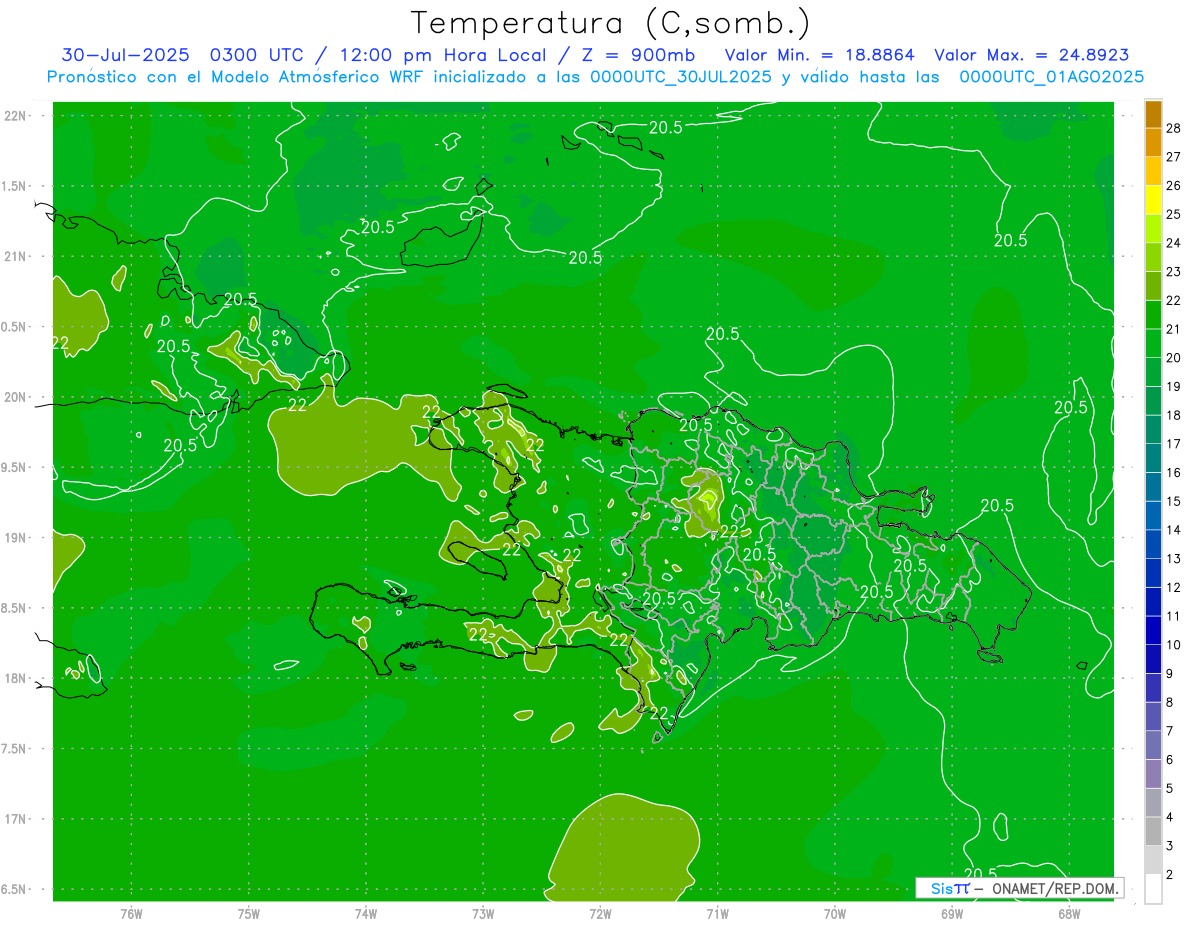
Task: Click the legend swatch between 27 and 28
Action: (1153, 143)
